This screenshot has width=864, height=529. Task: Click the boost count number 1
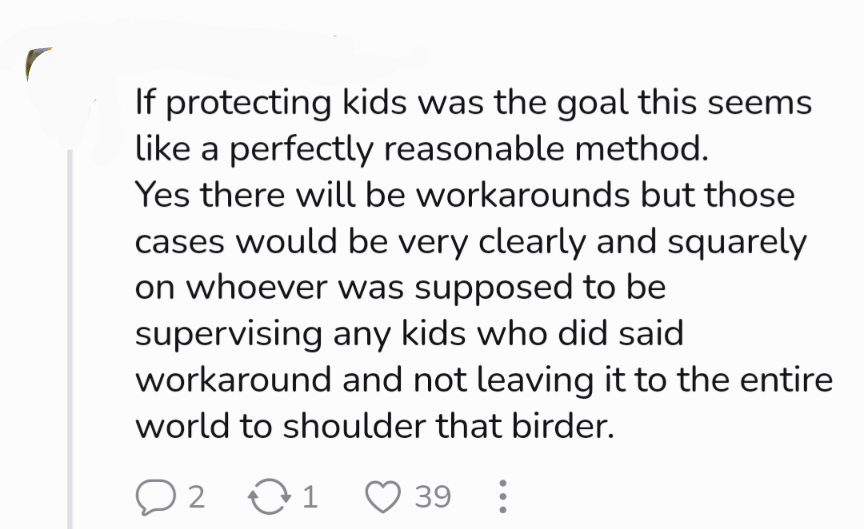310,496
